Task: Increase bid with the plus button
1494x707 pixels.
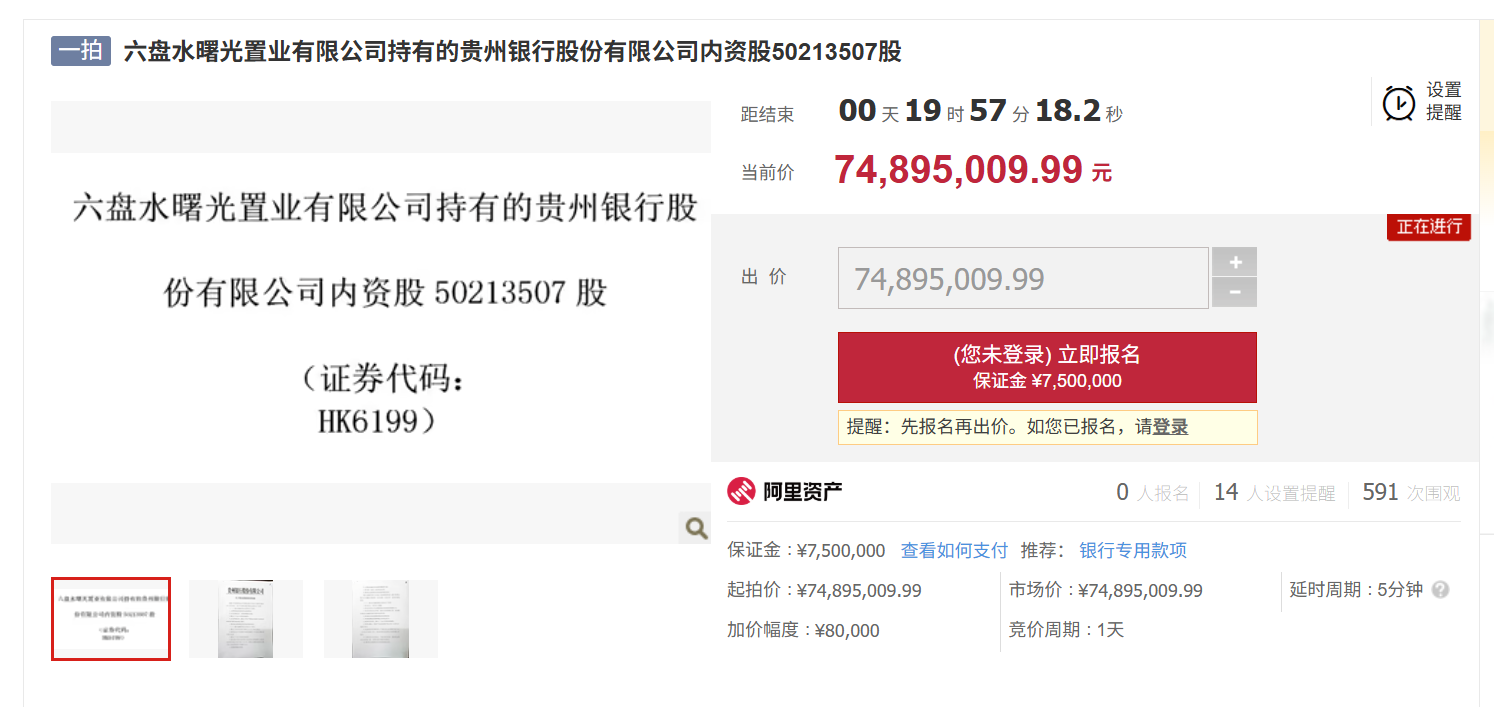Action: (x=1235, y=262)
